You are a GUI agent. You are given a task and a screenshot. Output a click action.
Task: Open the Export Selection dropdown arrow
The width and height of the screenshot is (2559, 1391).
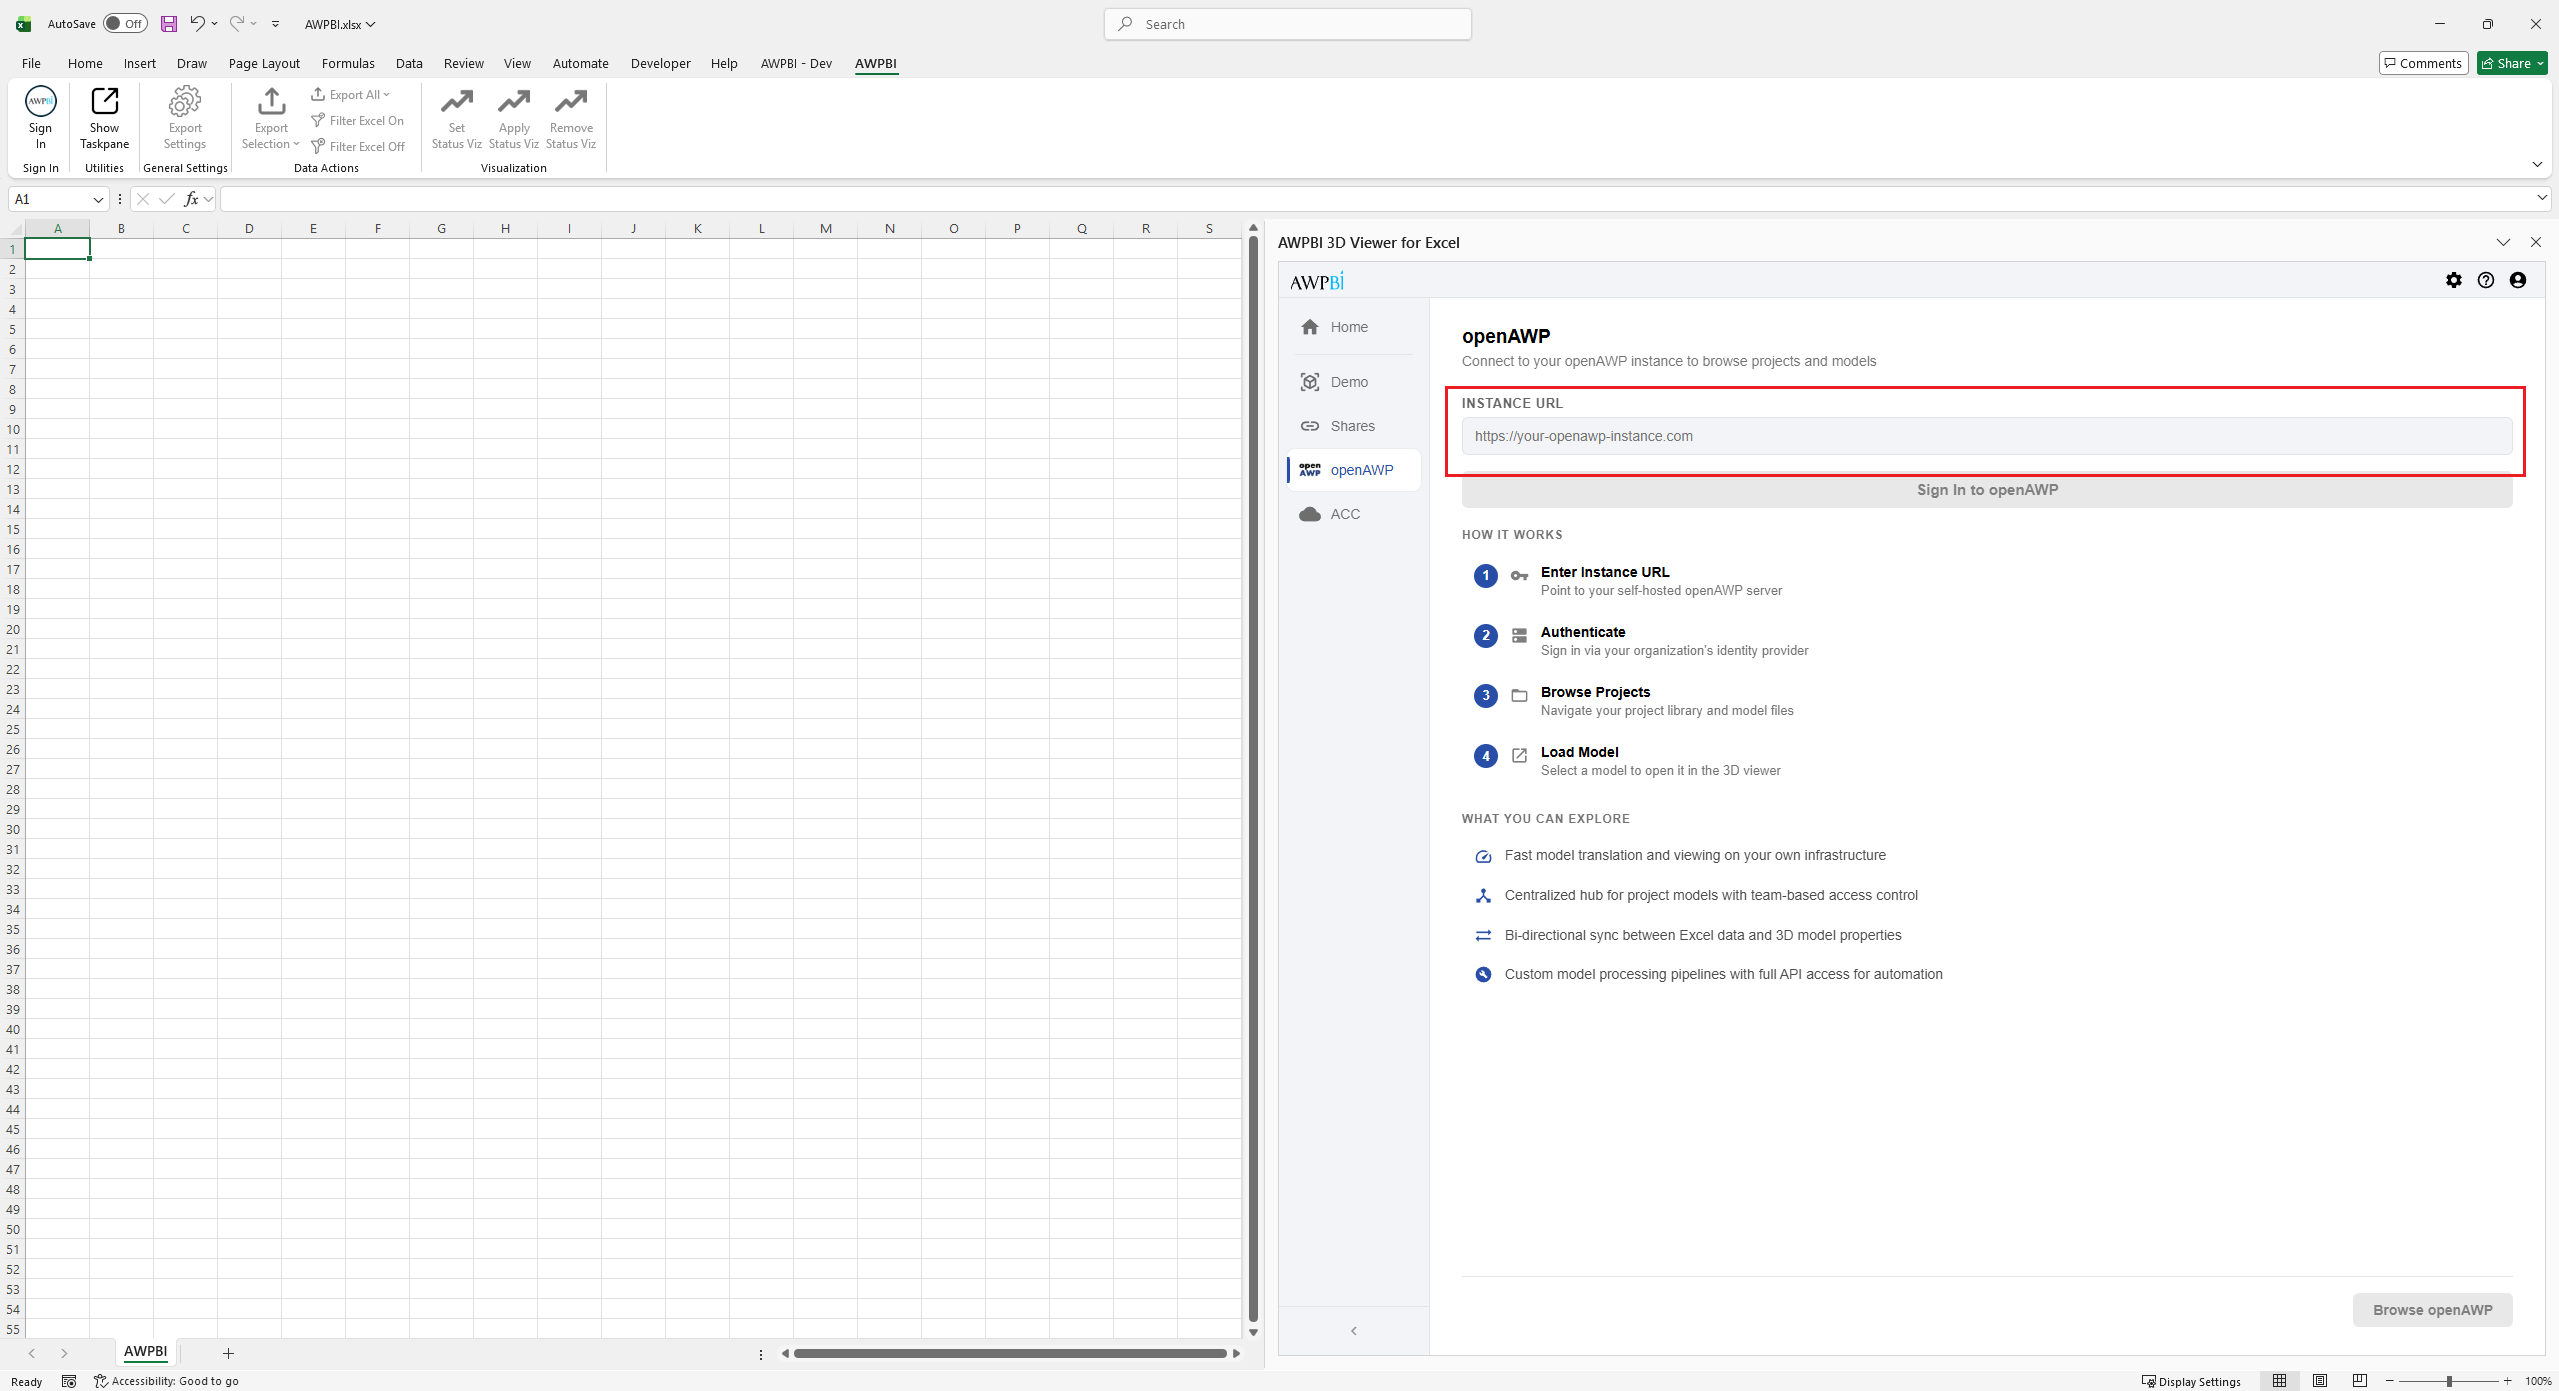click(x=296, y=144)
